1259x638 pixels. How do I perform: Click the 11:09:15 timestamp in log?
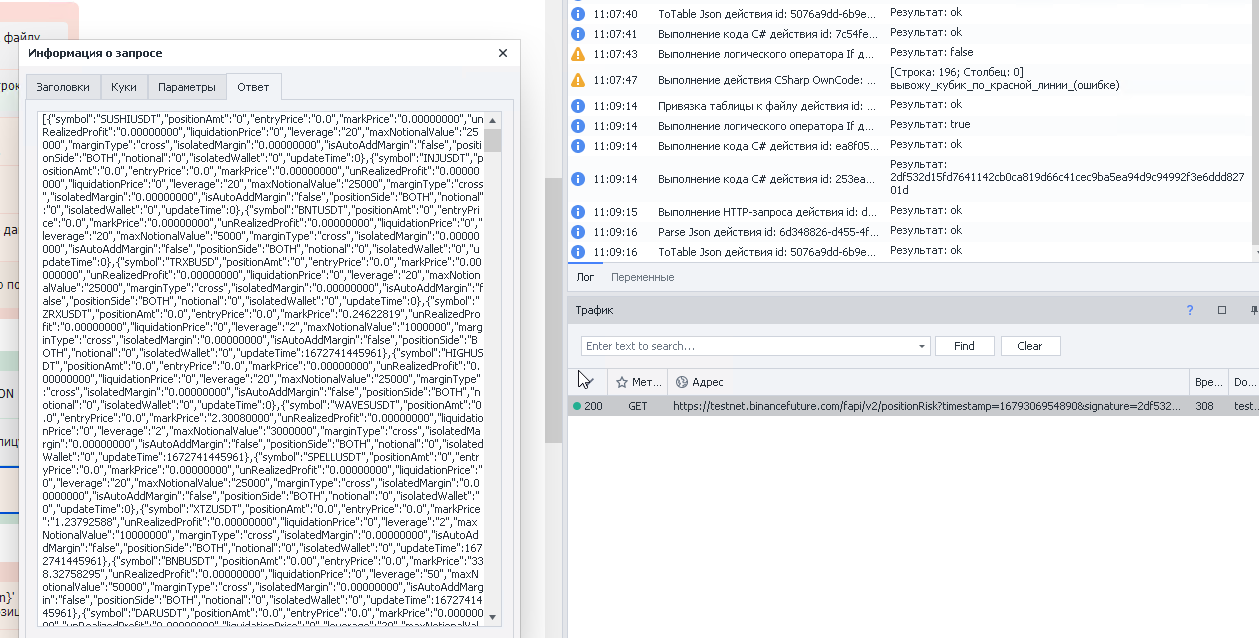click(615, 212)
